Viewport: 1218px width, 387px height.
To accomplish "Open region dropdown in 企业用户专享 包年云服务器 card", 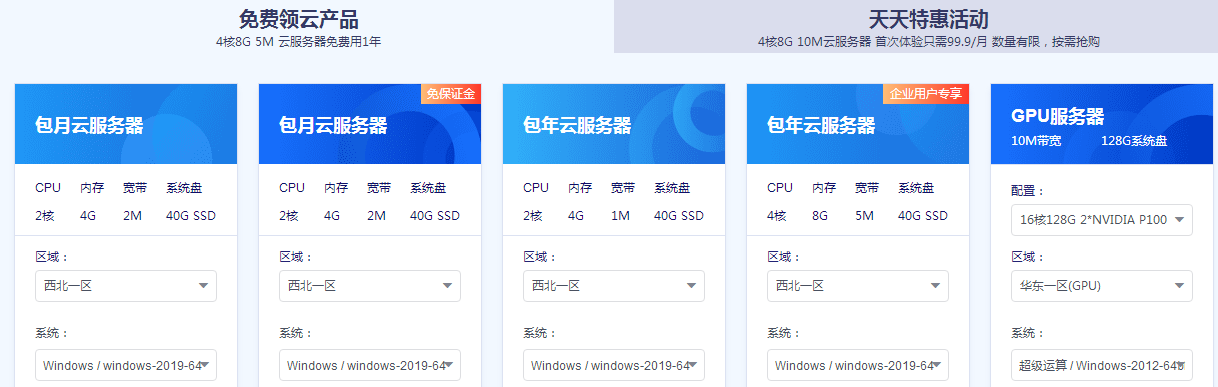I will [858, 286].
